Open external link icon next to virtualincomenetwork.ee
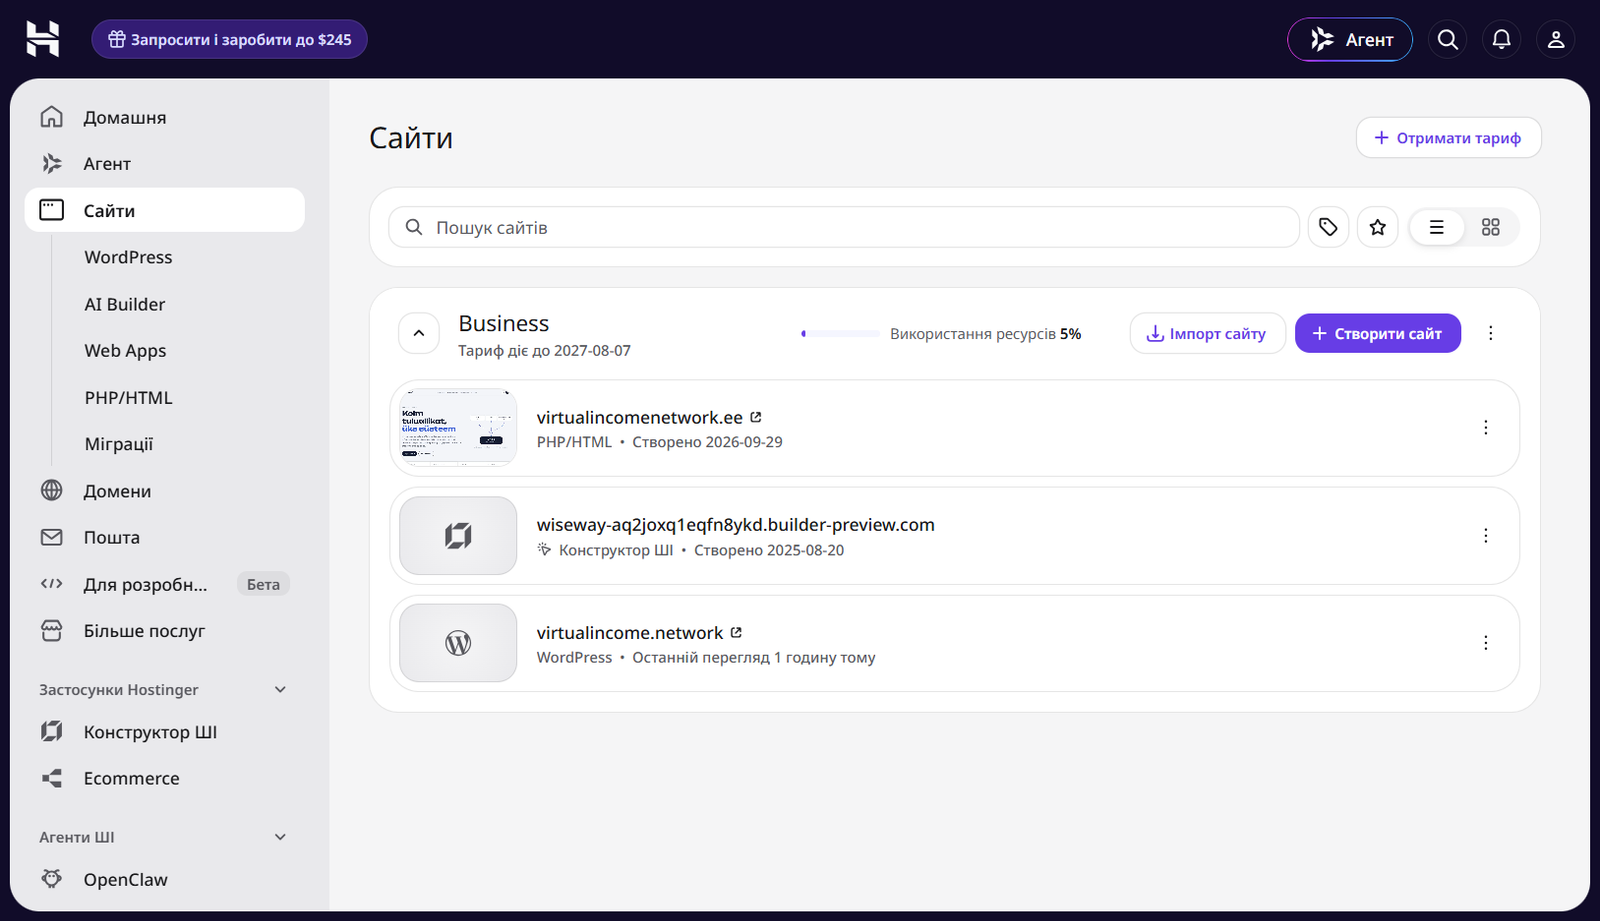Viewport: 1600px width, 921px height. point(756,417)
